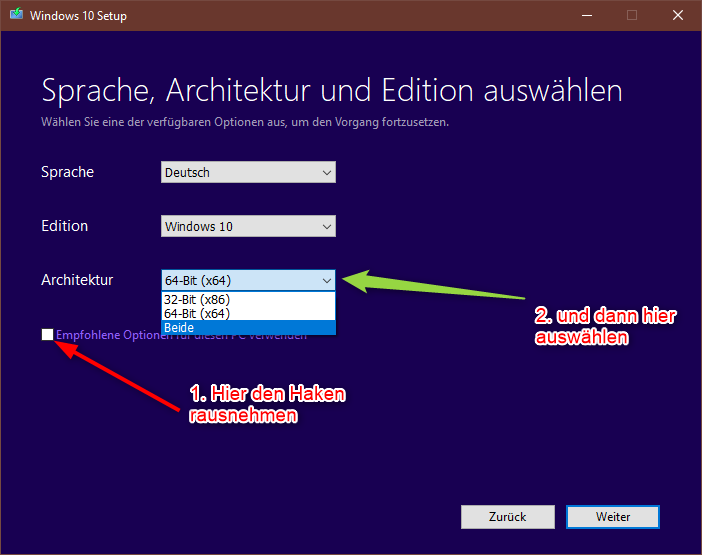Click the Windows 10 Setup title bar icon
702x555 pixels.
[16, 14]
